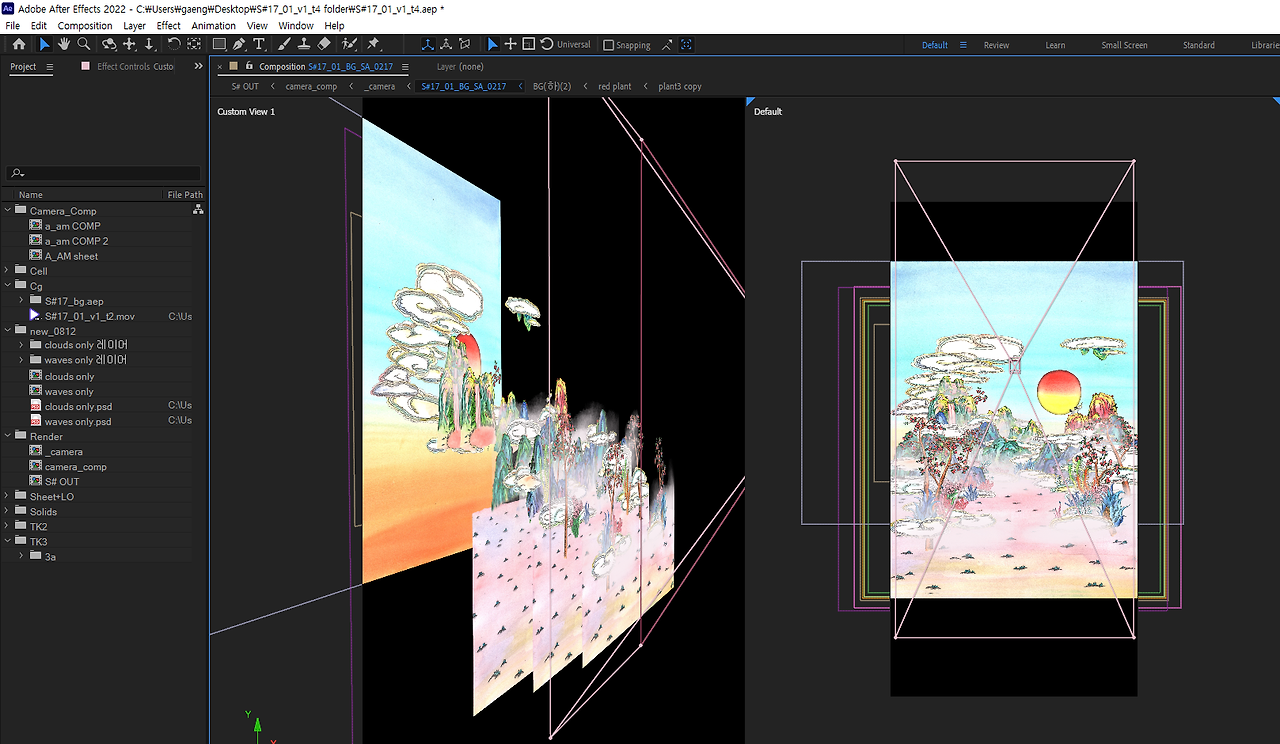
Task: Collapse the Render folder
Action: click(8, 436)
